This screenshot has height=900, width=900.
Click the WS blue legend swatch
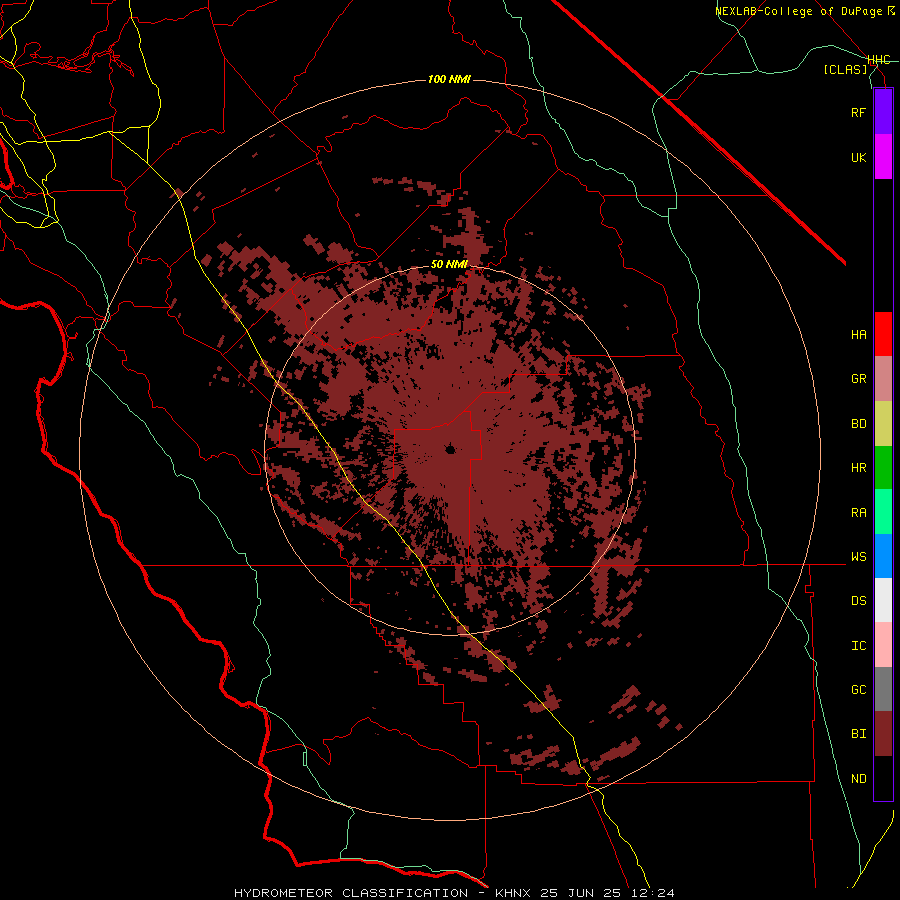point(883,556)
